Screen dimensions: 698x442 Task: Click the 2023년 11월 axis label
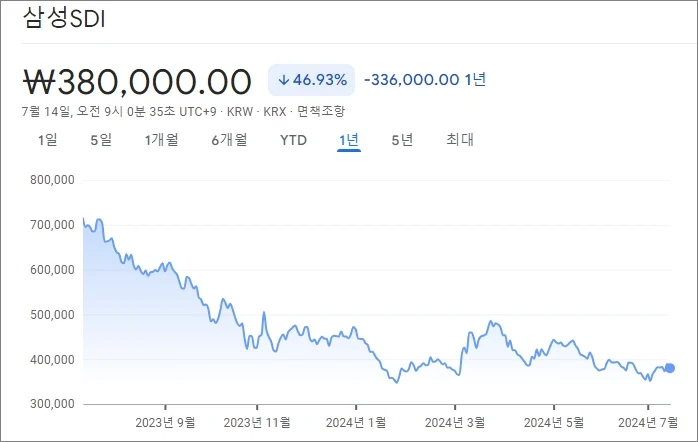coord(257,422)
